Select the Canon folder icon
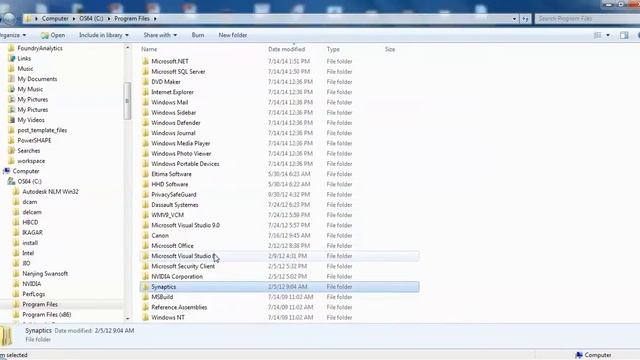640x360 pixels. (145, 236)
